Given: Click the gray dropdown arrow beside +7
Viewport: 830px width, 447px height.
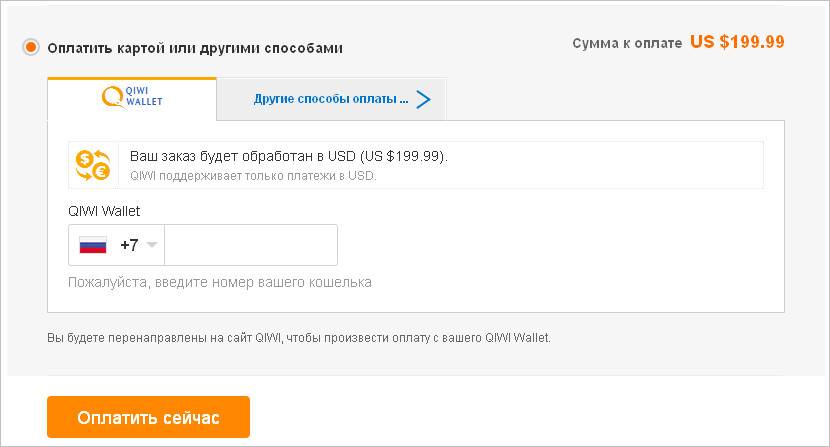Looking at the screenshot, I should tap(152, 245).
